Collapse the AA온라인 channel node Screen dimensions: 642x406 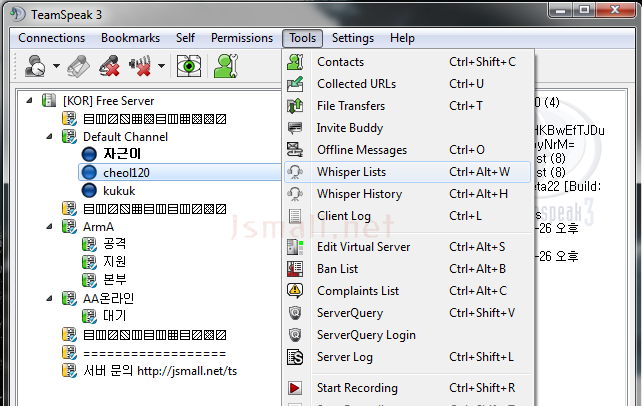coord(50,298)
